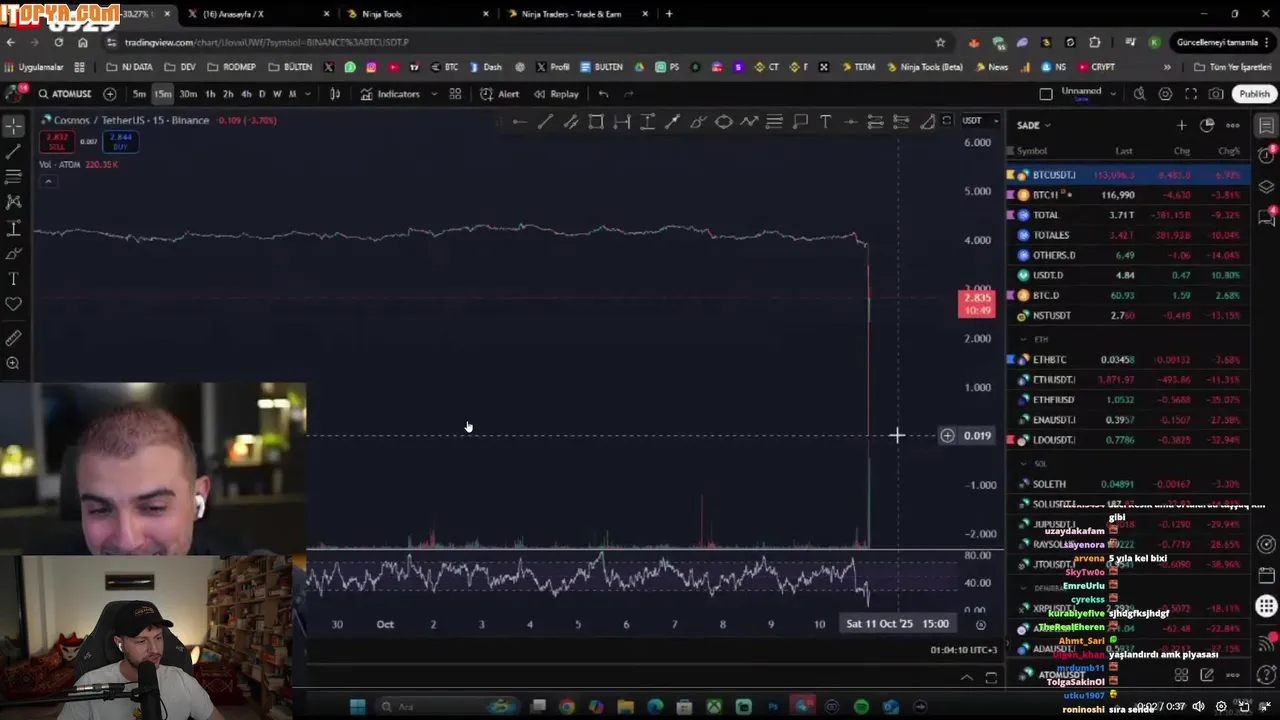The height and width of the screenshot is (720, 1280).
Task: Expand the timeframe dropdown arrow
Action: (x=307, y=94)
